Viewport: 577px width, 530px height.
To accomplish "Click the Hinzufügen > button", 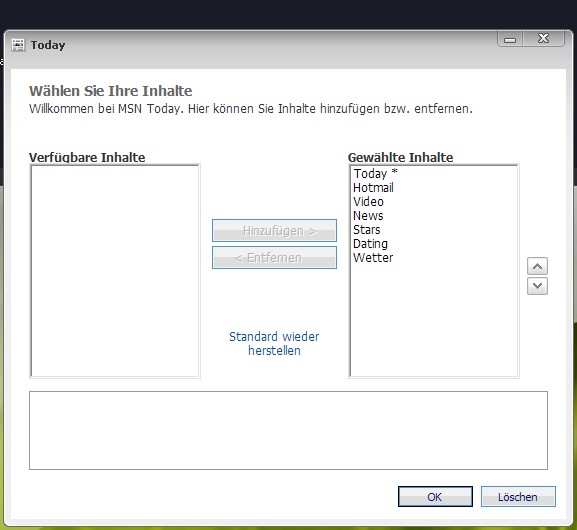I will (274, 231).
